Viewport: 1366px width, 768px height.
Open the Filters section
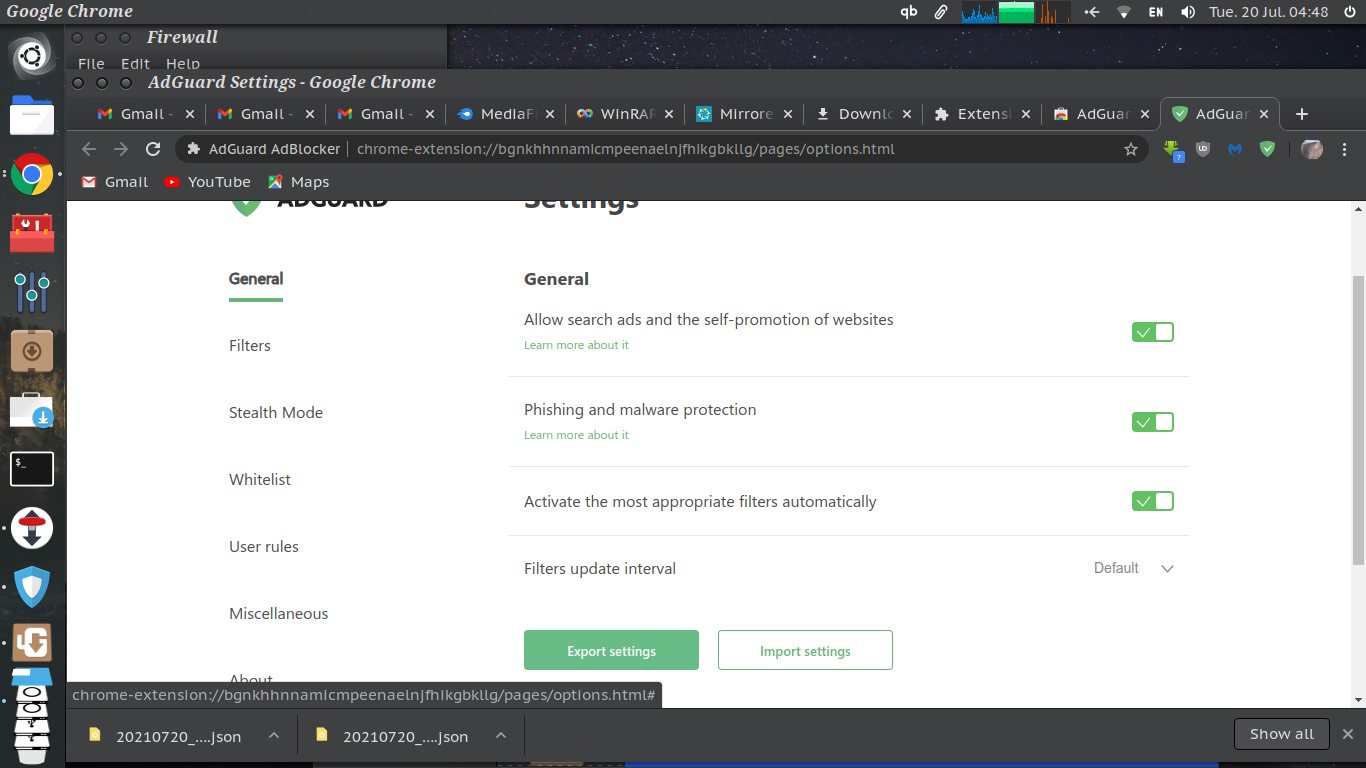(250, 346)
